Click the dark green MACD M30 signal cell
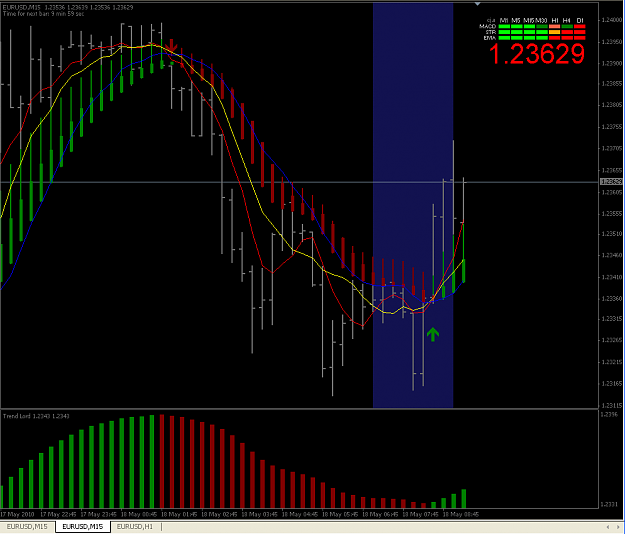625x534 pixels. [542, 26]
